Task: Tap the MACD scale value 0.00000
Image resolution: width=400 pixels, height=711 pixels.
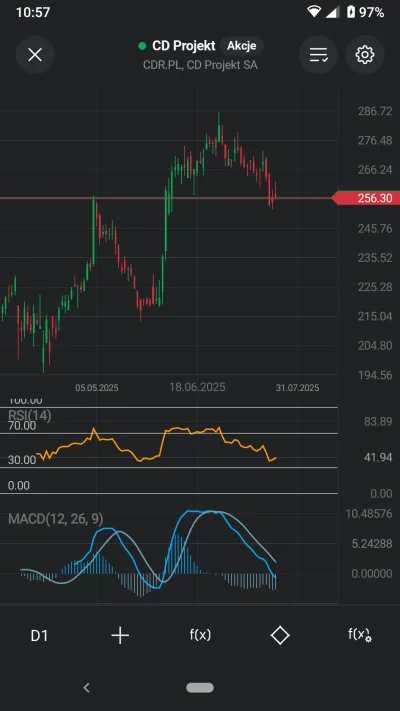Action: click(371, 574)
